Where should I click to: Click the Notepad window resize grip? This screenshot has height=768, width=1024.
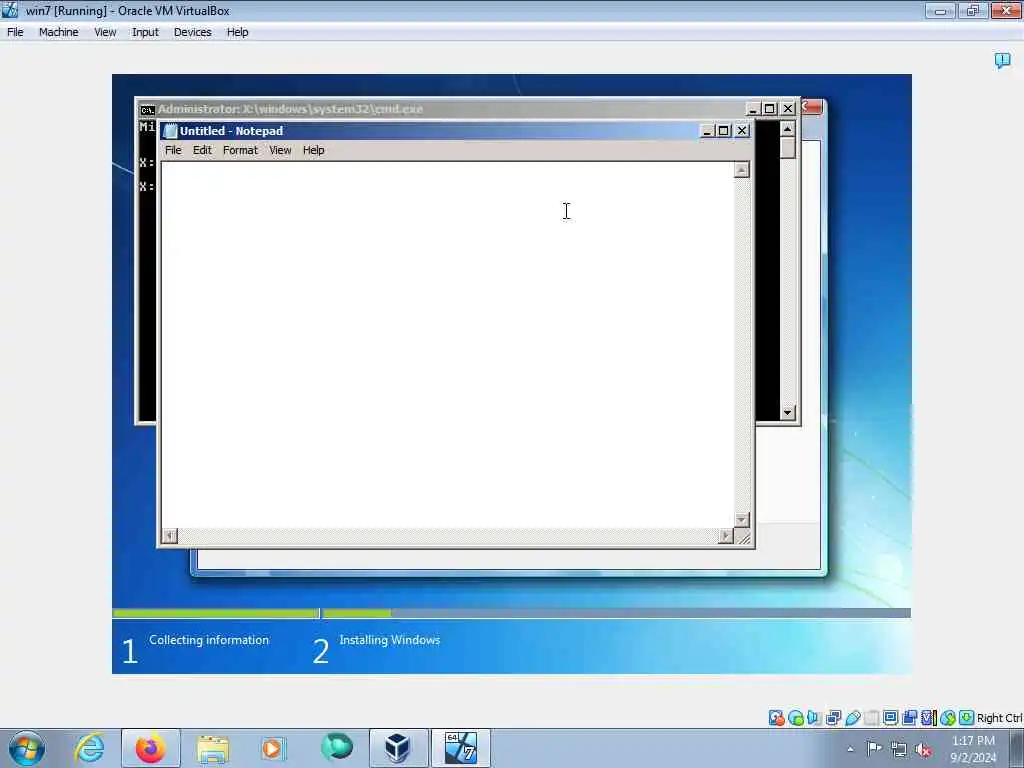point(743,537)
